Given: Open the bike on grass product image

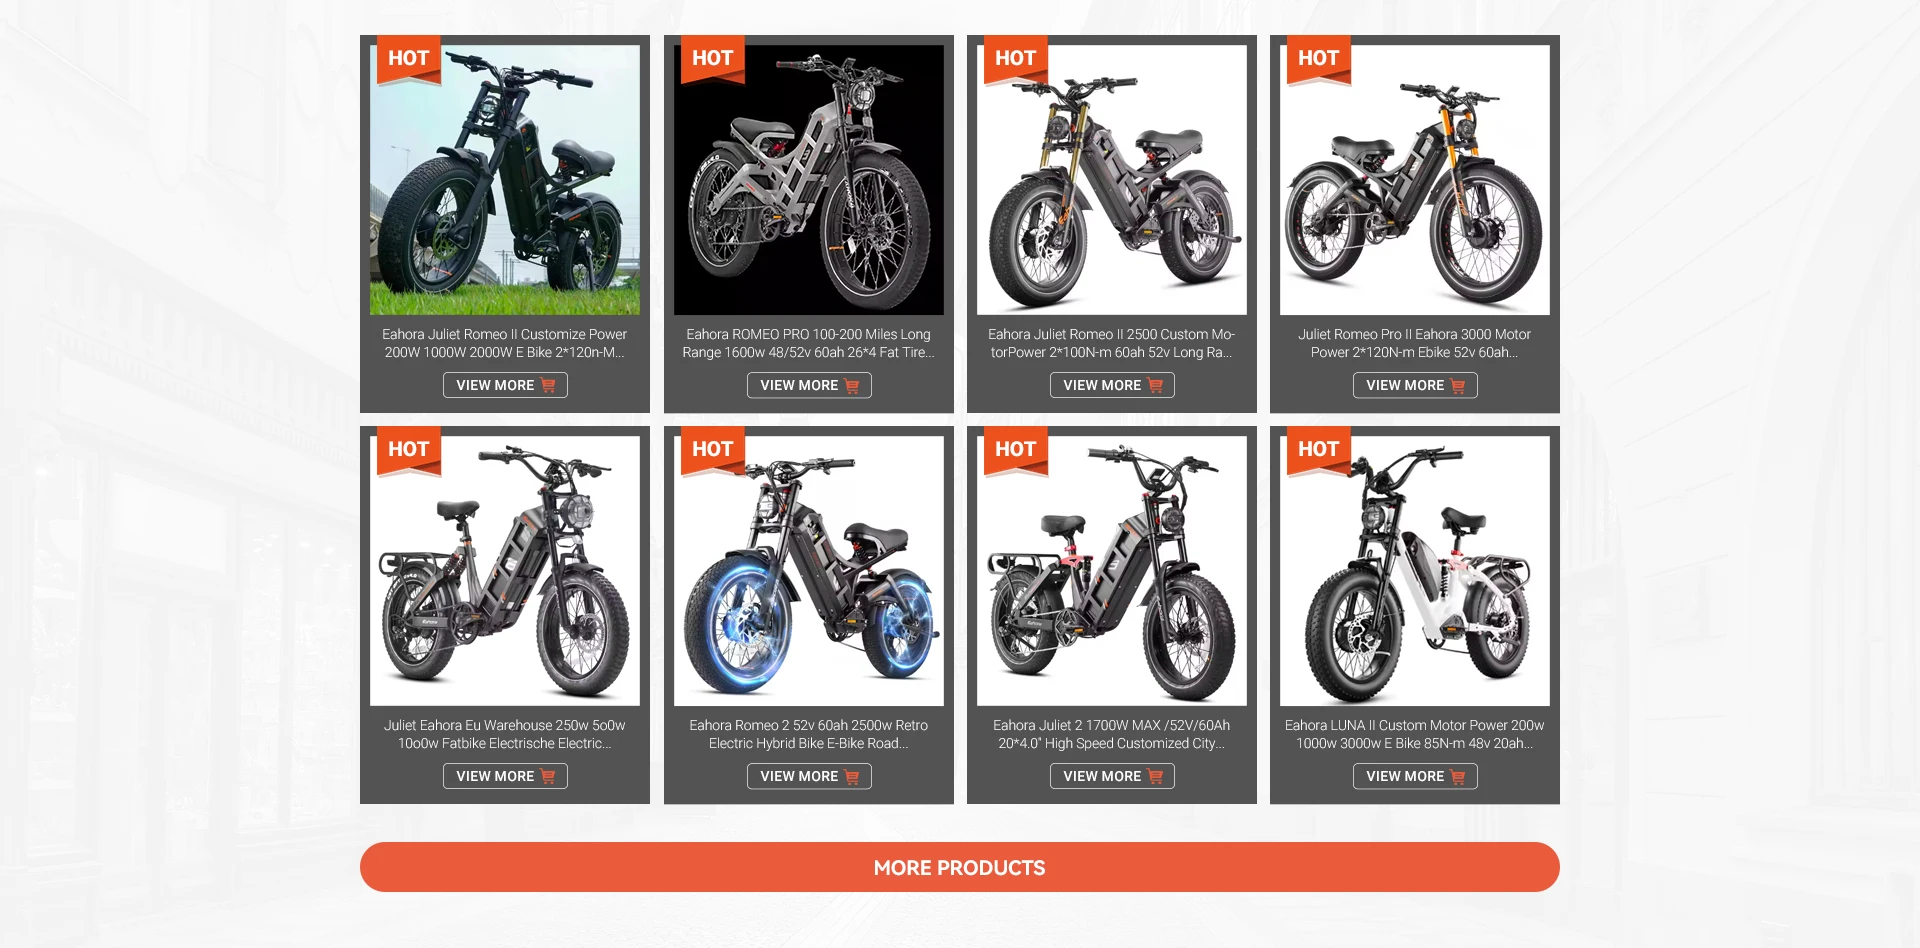Looking at the screenshot, I should point(505,180).
